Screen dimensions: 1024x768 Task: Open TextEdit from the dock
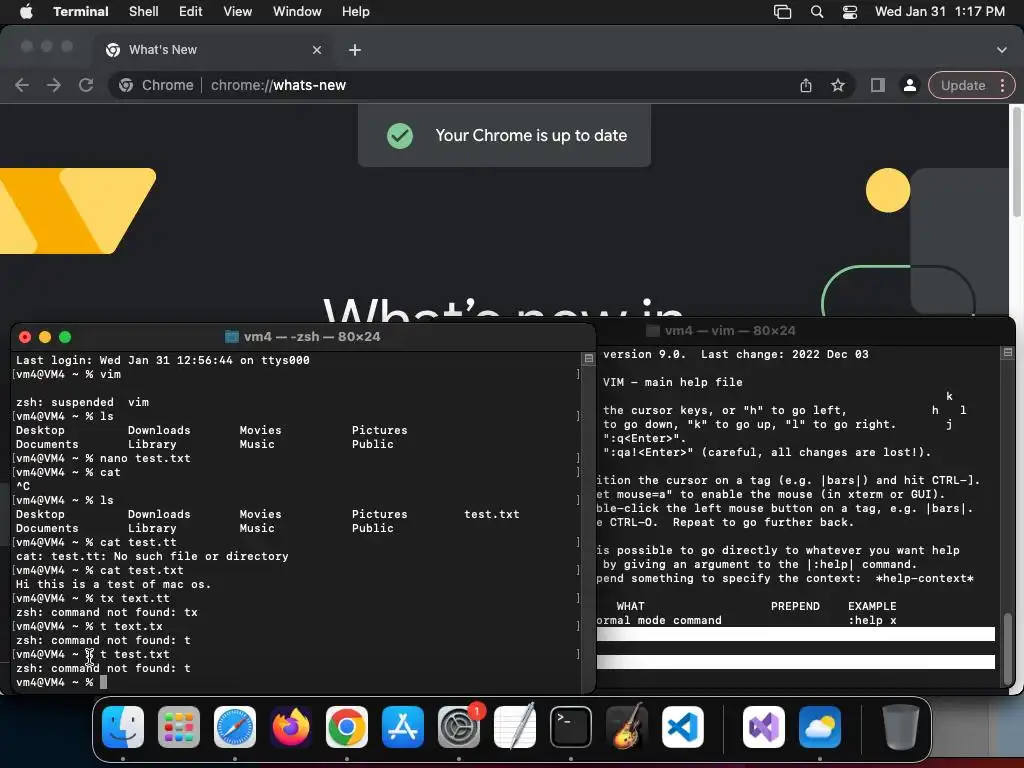tap(515, 727)
